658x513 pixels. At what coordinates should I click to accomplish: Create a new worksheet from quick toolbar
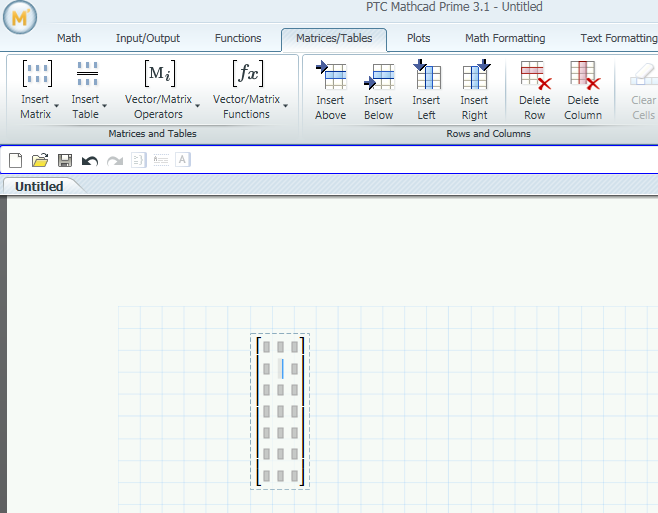click(16, 160)
